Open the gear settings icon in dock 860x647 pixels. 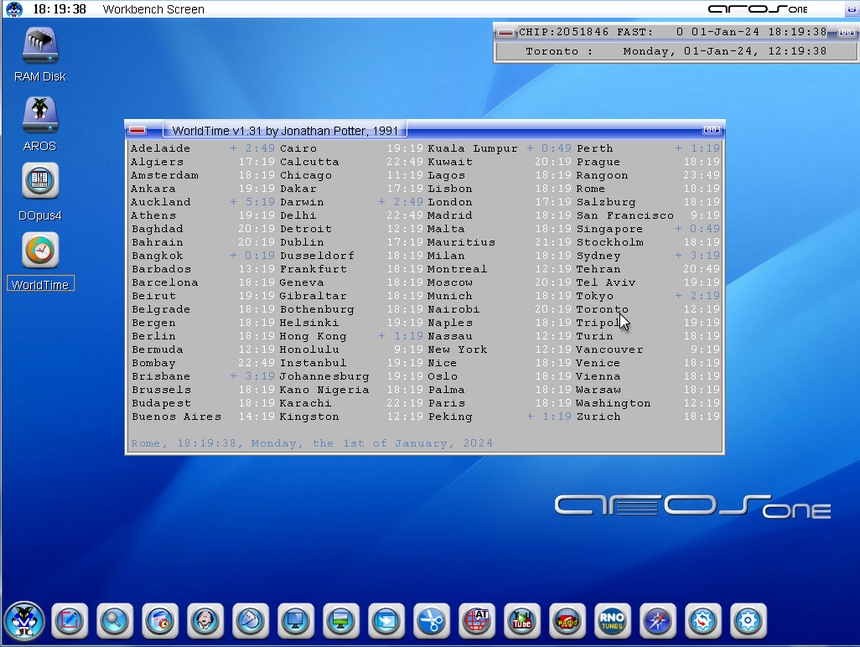(748, 621)
